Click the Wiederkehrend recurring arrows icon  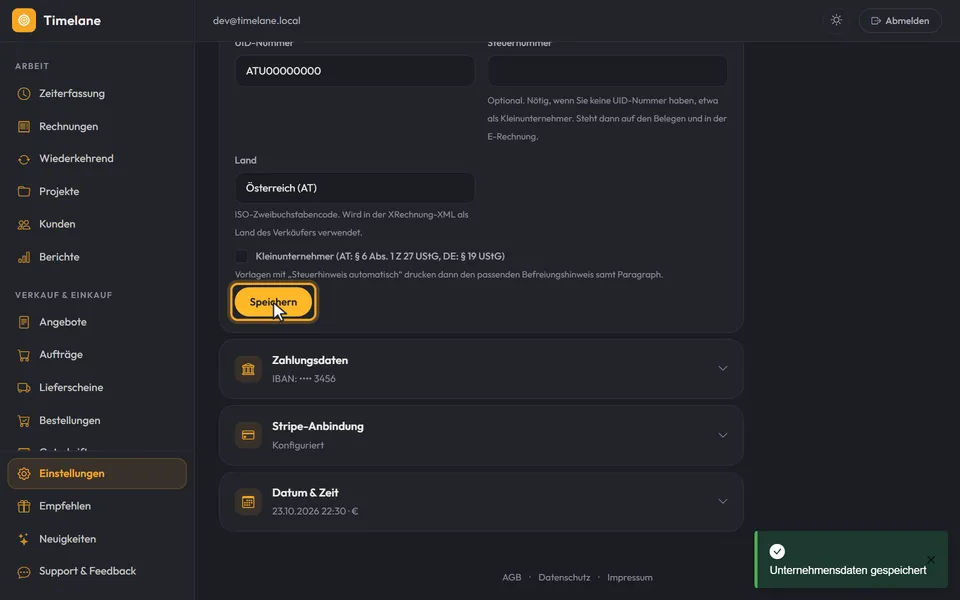click(24, 159)
